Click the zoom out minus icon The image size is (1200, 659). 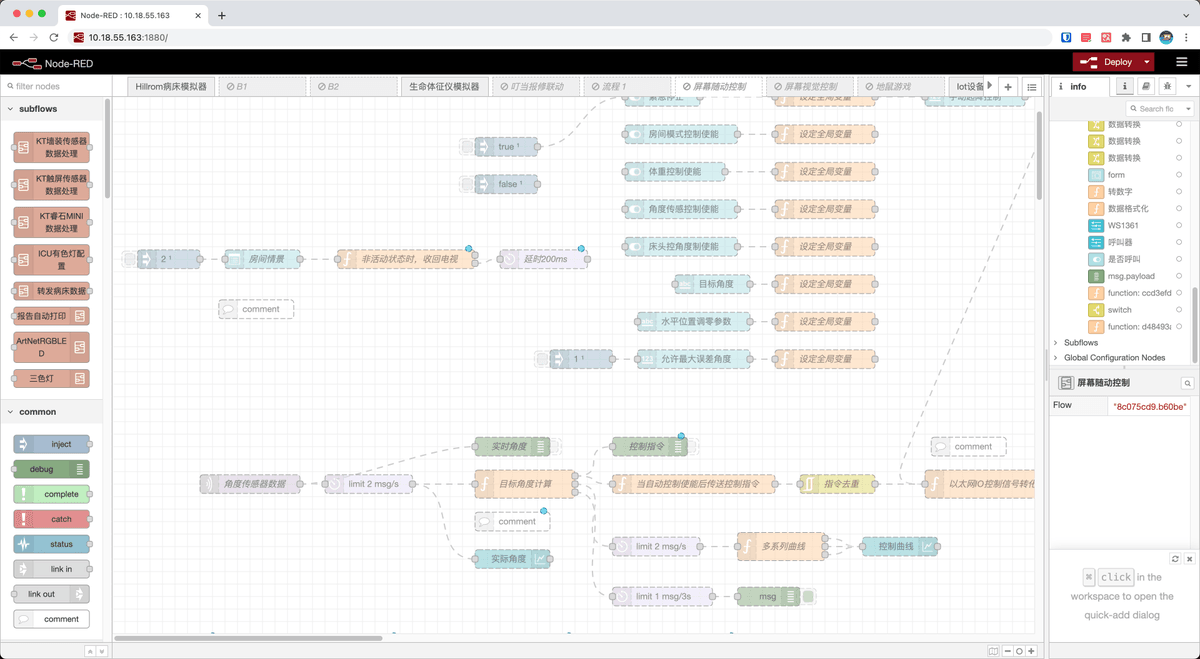click(1007, 651)
